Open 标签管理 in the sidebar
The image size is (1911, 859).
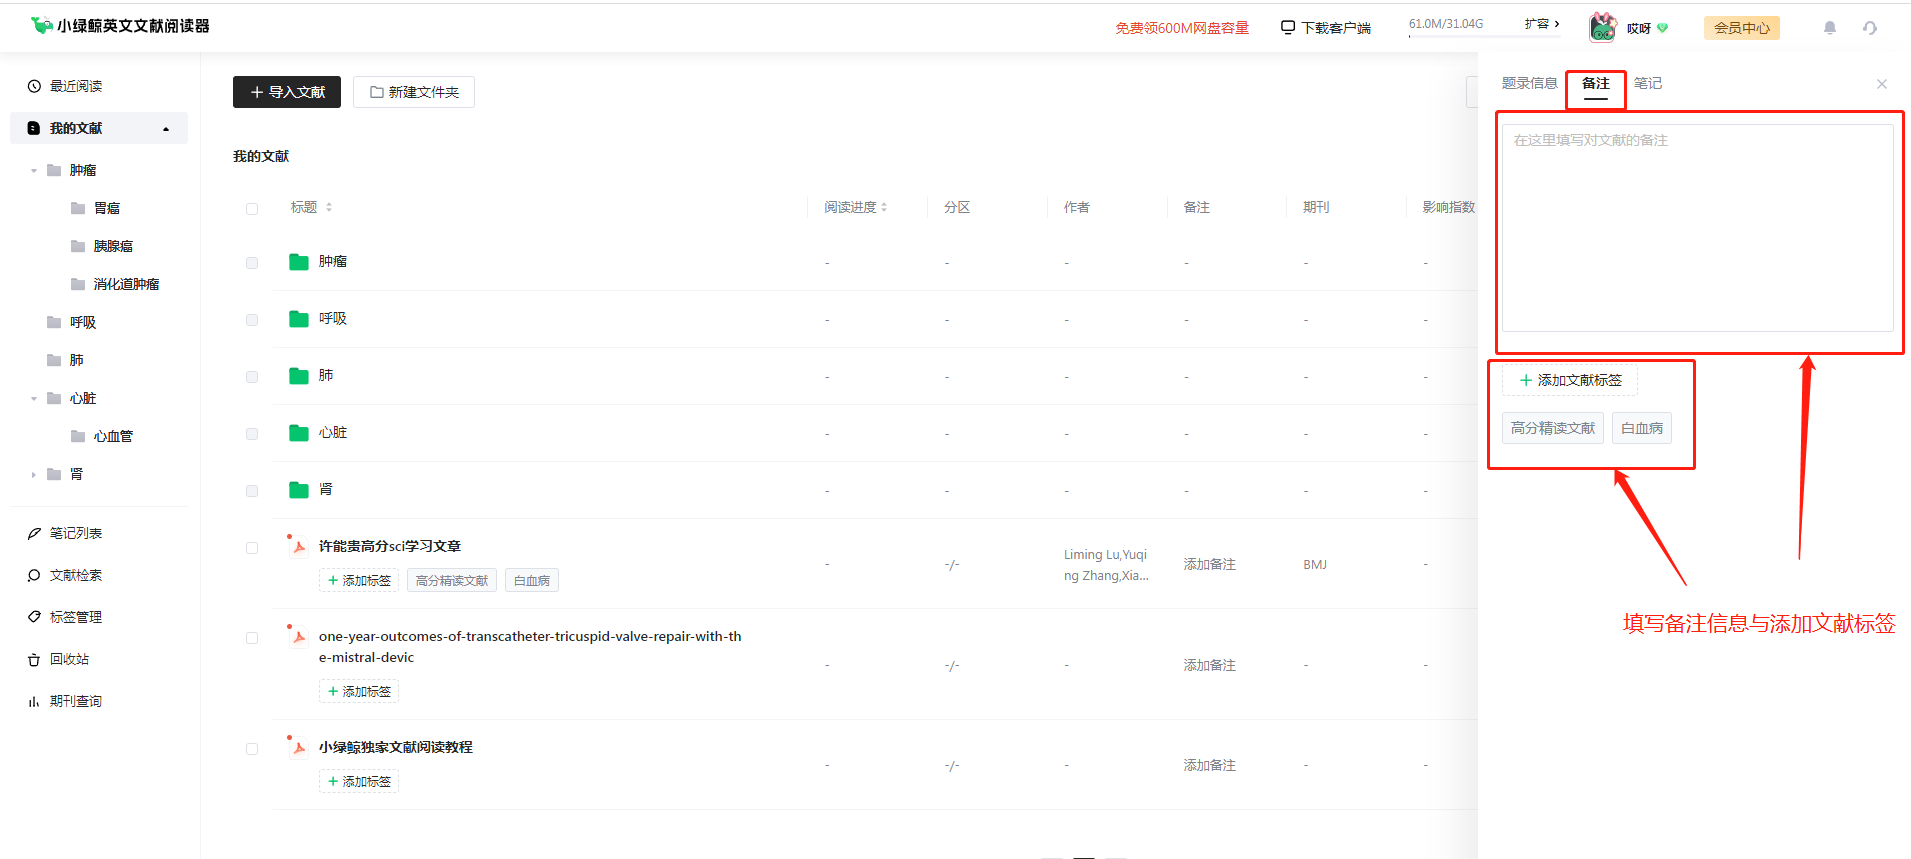click(76, 617)
